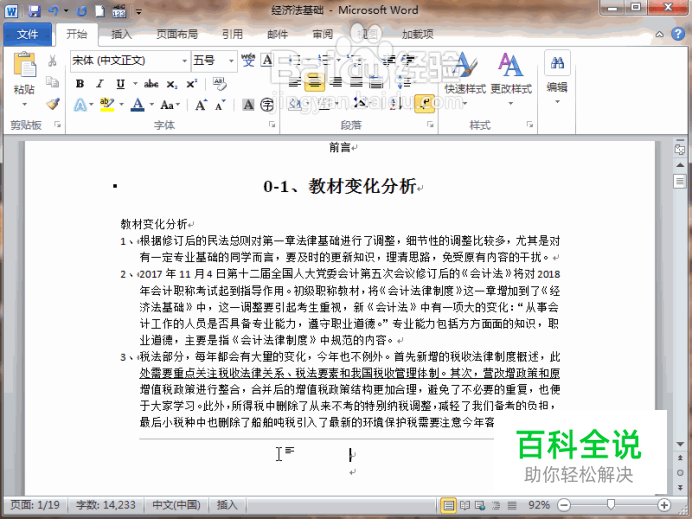Open the font name dropdown

point(184,60)
